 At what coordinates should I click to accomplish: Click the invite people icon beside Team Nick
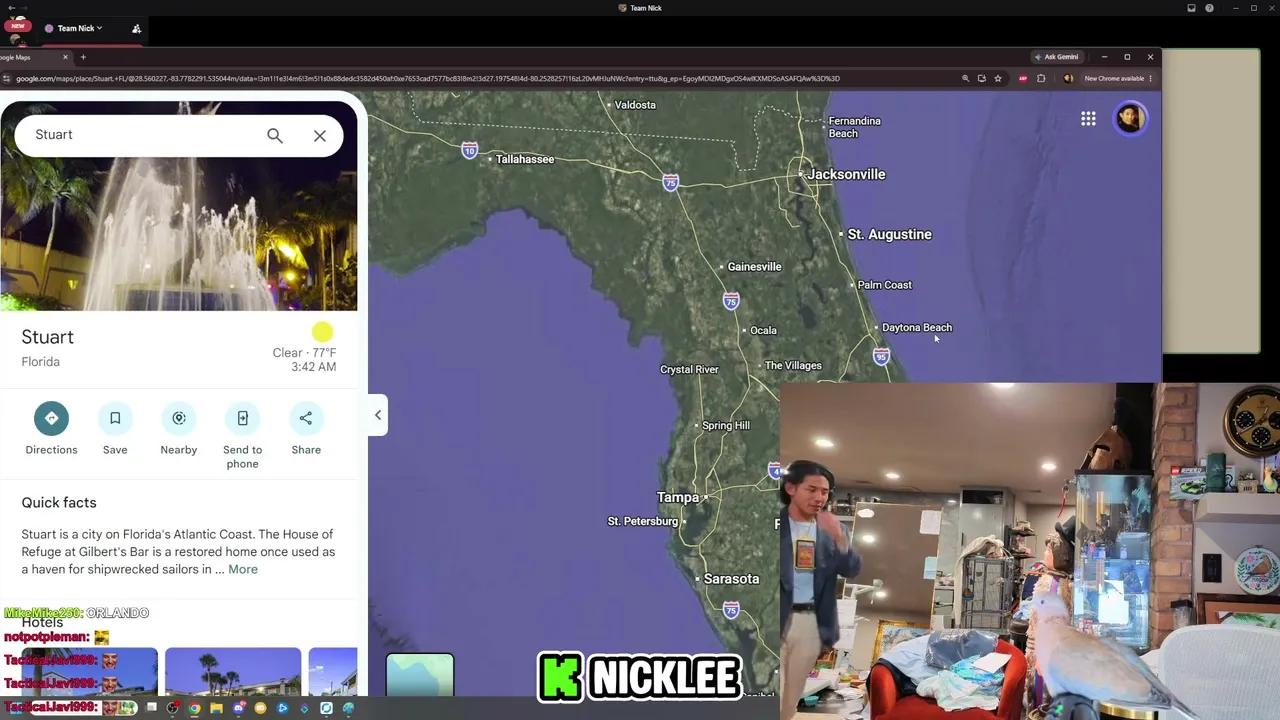pyautogui.click(x=136, y=28)
